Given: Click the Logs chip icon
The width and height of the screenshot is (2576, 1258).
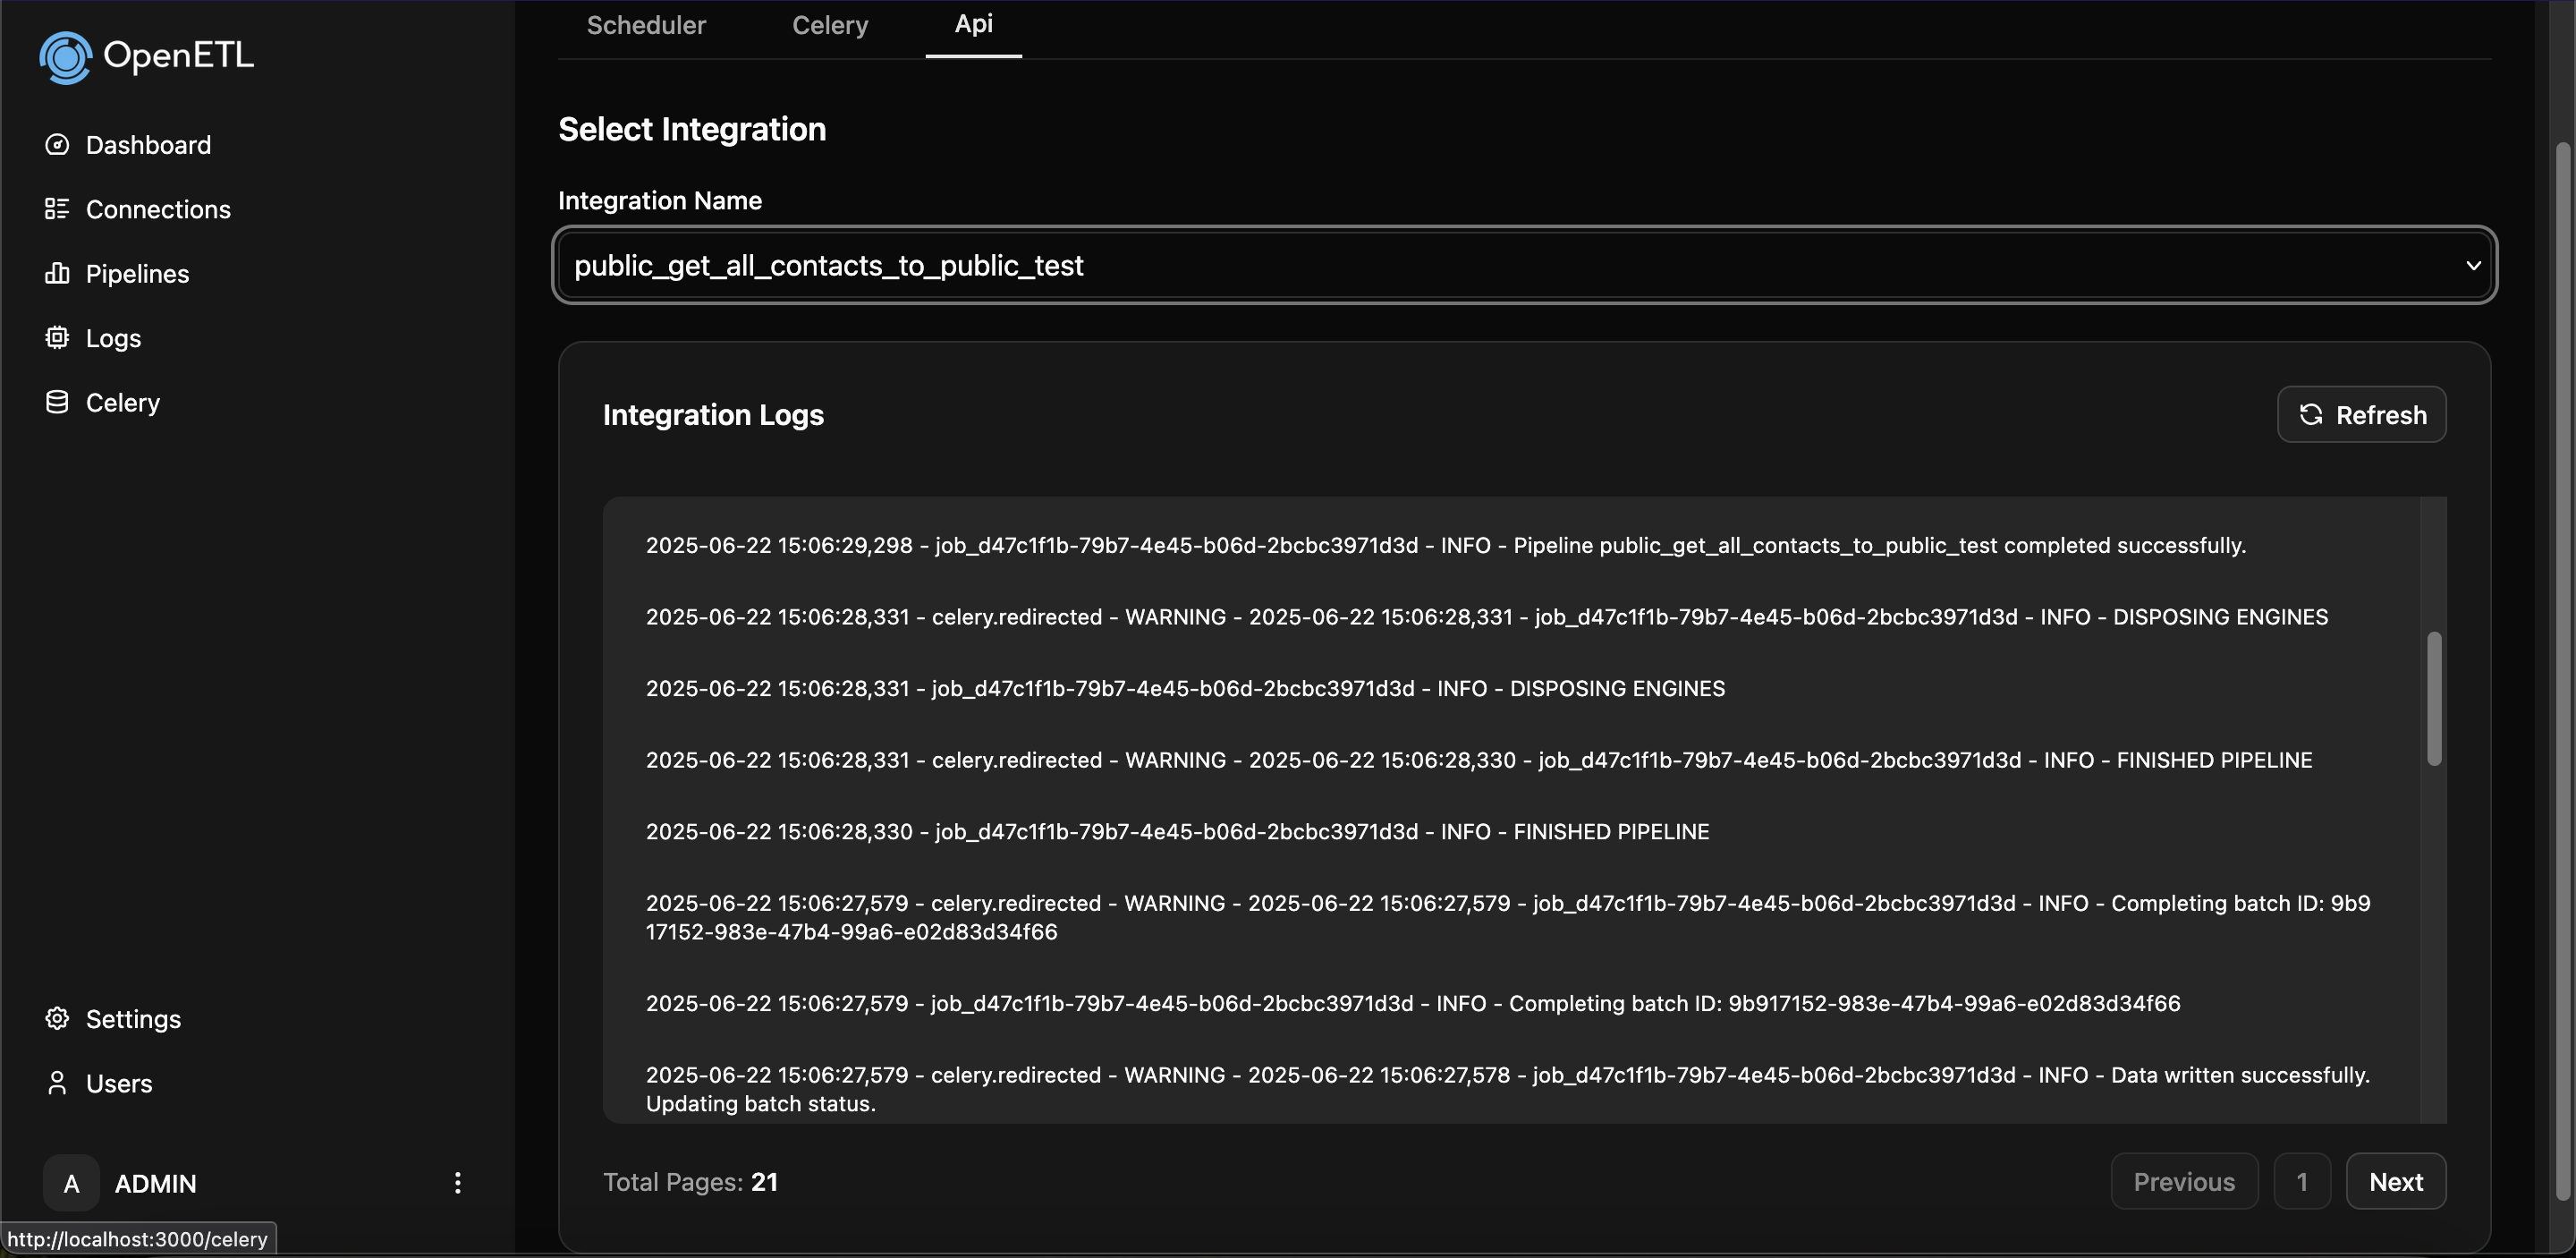Looking at the screenshot, I should point(57,338).
